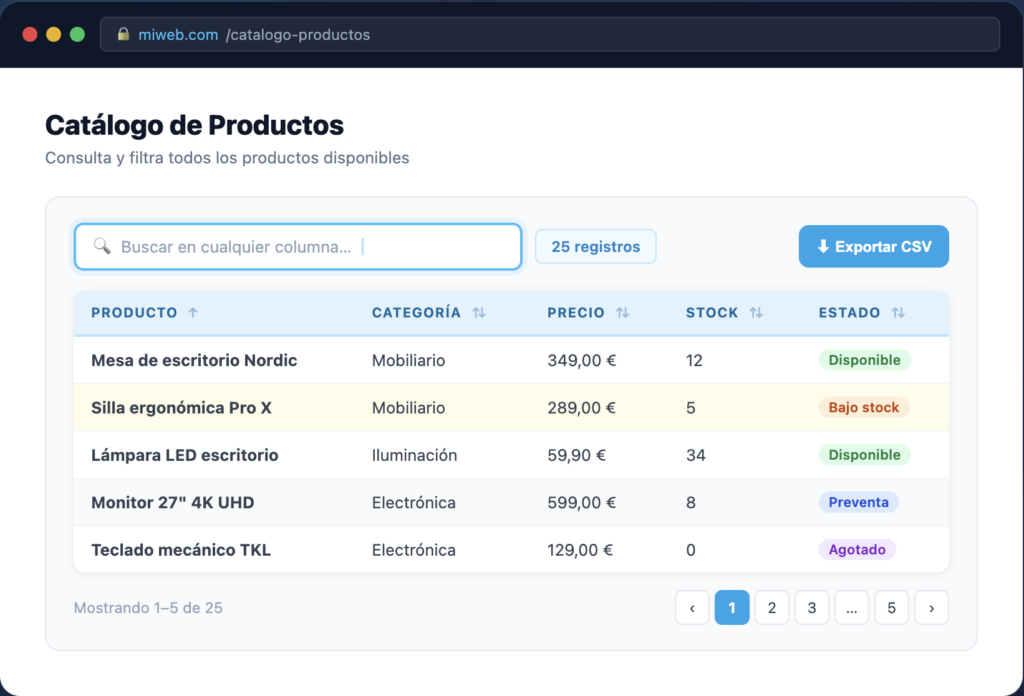Click the Agotado status badge
The width and height of the screenshot is (1024, 696).
856,550
